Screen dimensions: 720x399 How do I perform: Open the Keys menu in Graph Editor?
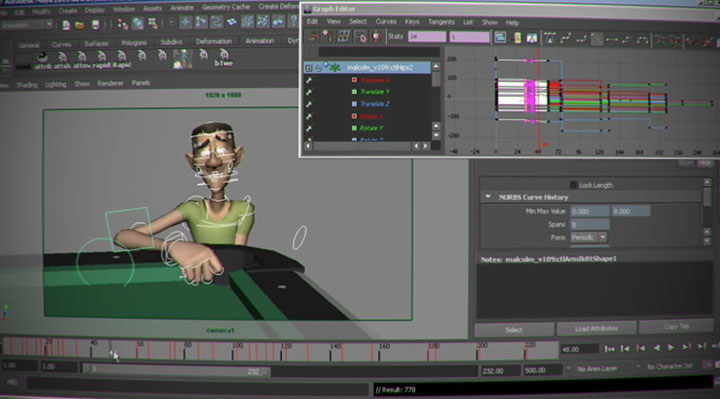pos(412,22)
